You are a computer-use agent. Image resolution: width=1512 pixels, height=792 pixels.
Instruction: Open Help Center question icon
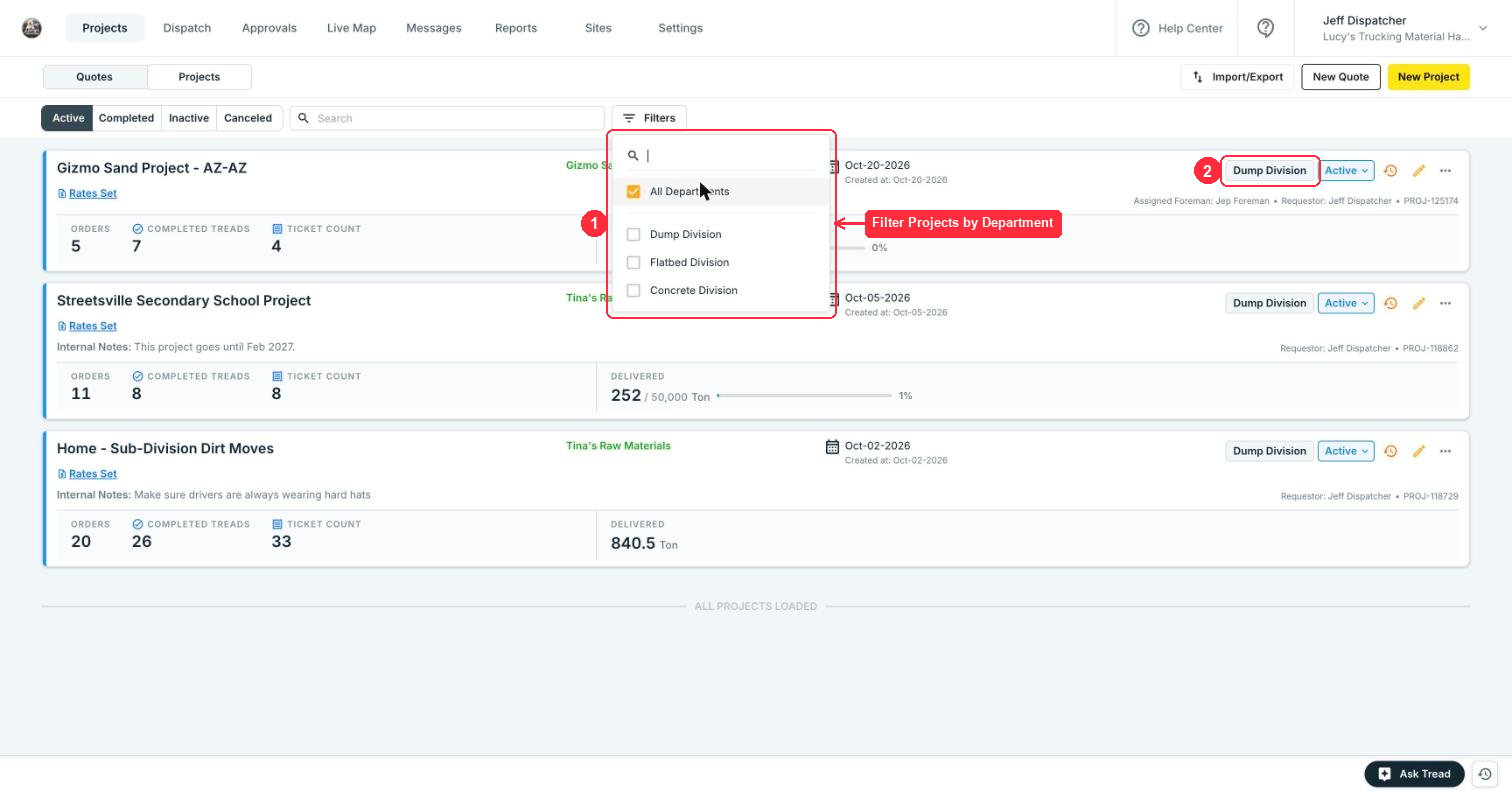[1140, 28]
